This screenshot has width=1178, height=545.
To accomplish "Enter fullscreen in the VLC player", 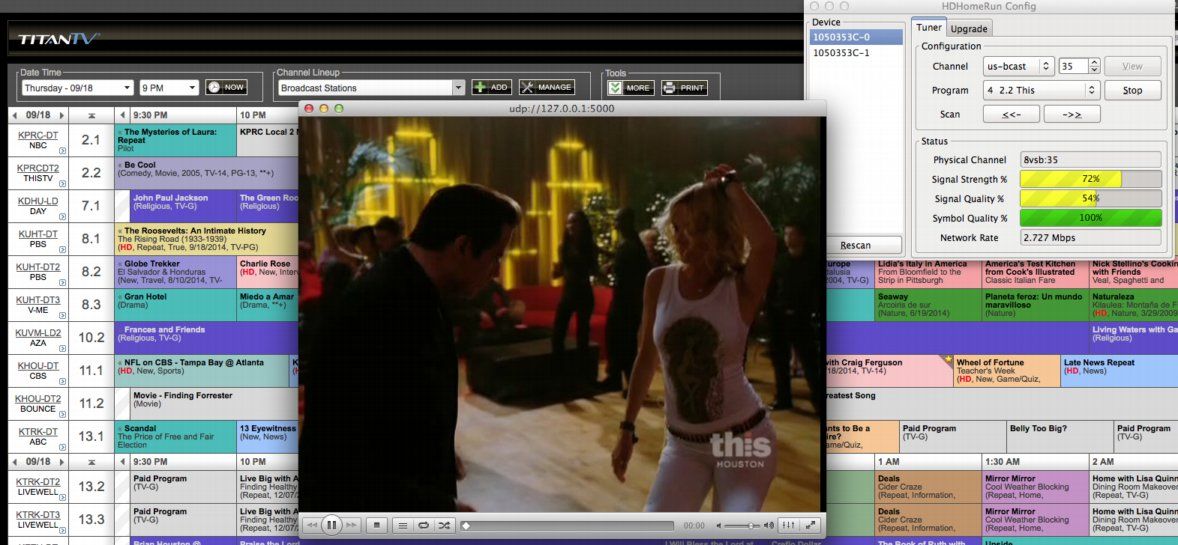I will [x=811, y=525].
